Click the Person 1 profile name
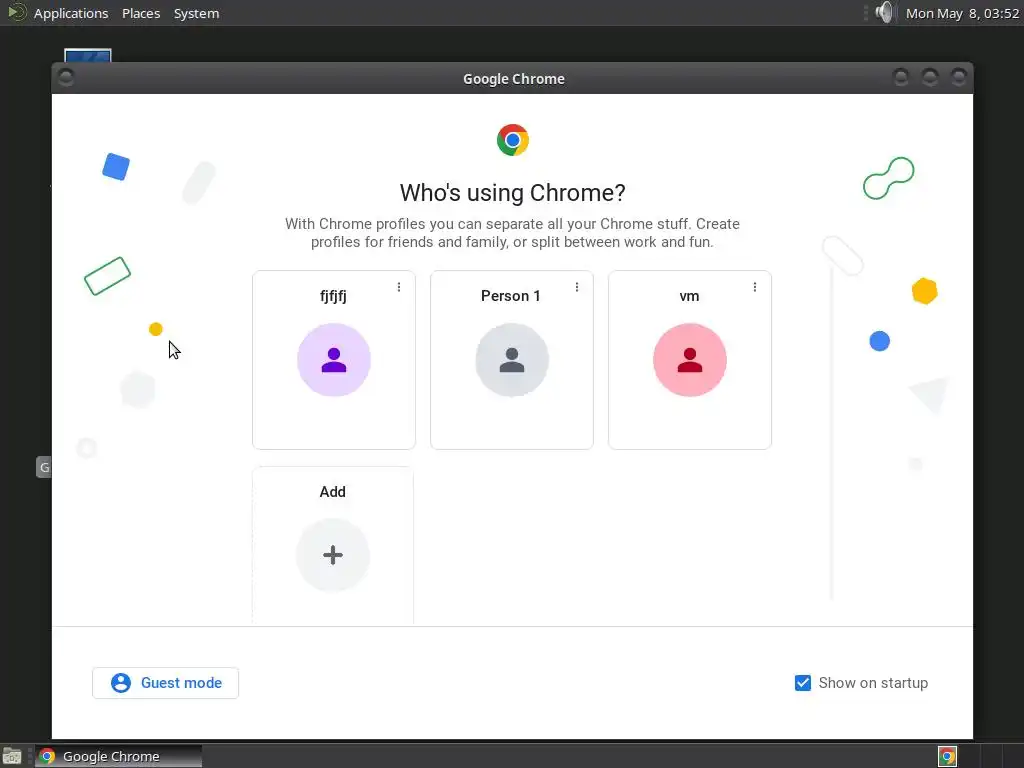The width and height of the screenshot is (1024, 768). pyautogui.click(x=511, y=296)
